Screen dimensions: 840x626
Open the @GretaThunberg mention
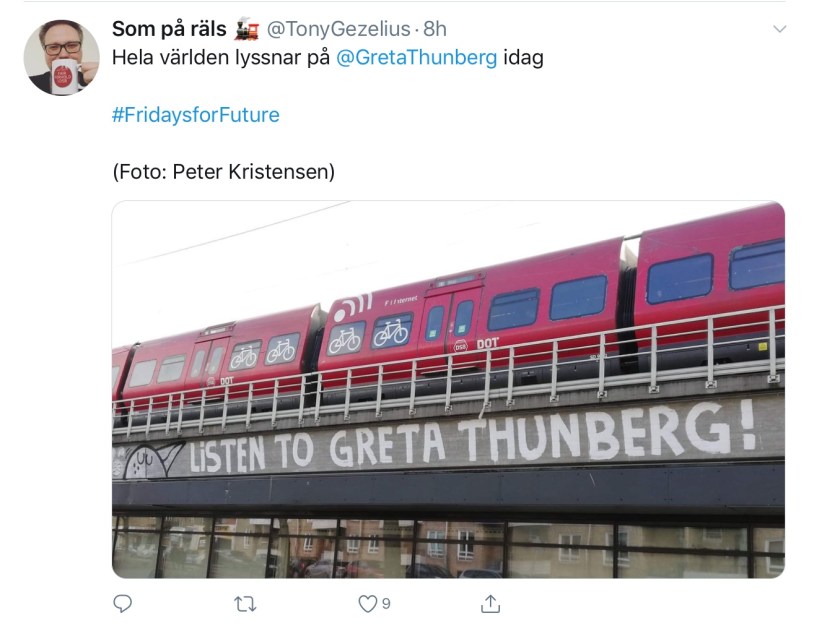[x=417, y=57]
